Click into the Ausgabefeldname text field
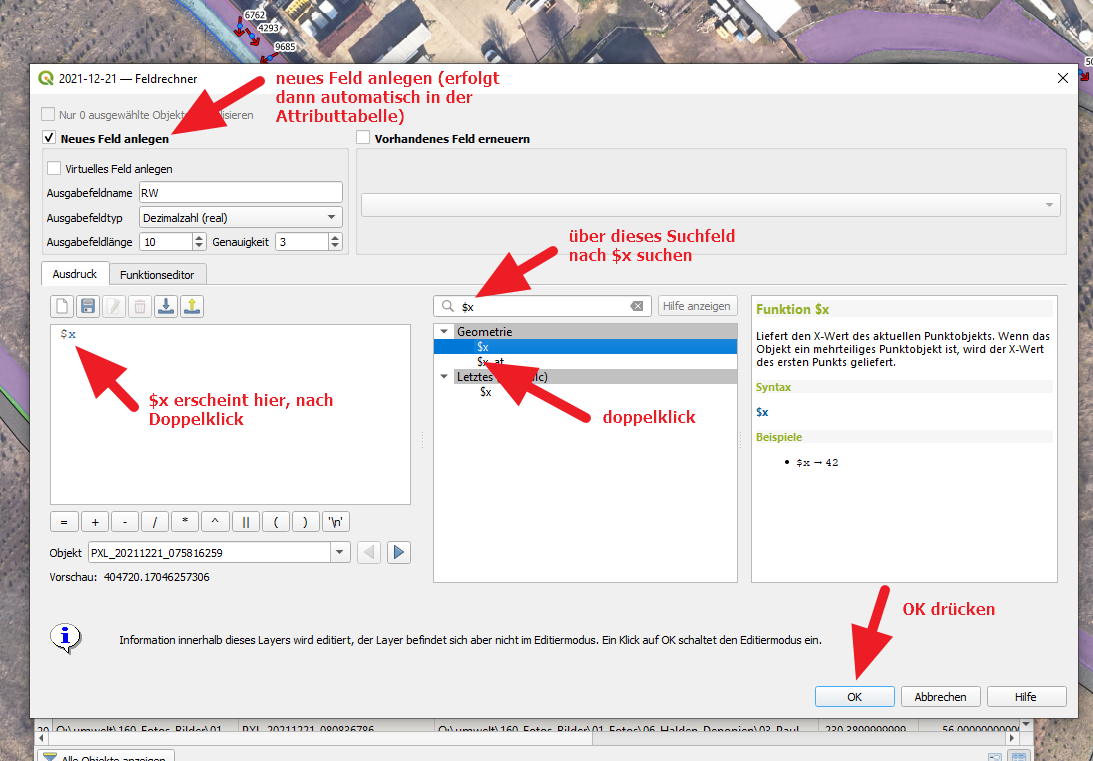This screenshot has height=761, width=1093. coord(240,193)
